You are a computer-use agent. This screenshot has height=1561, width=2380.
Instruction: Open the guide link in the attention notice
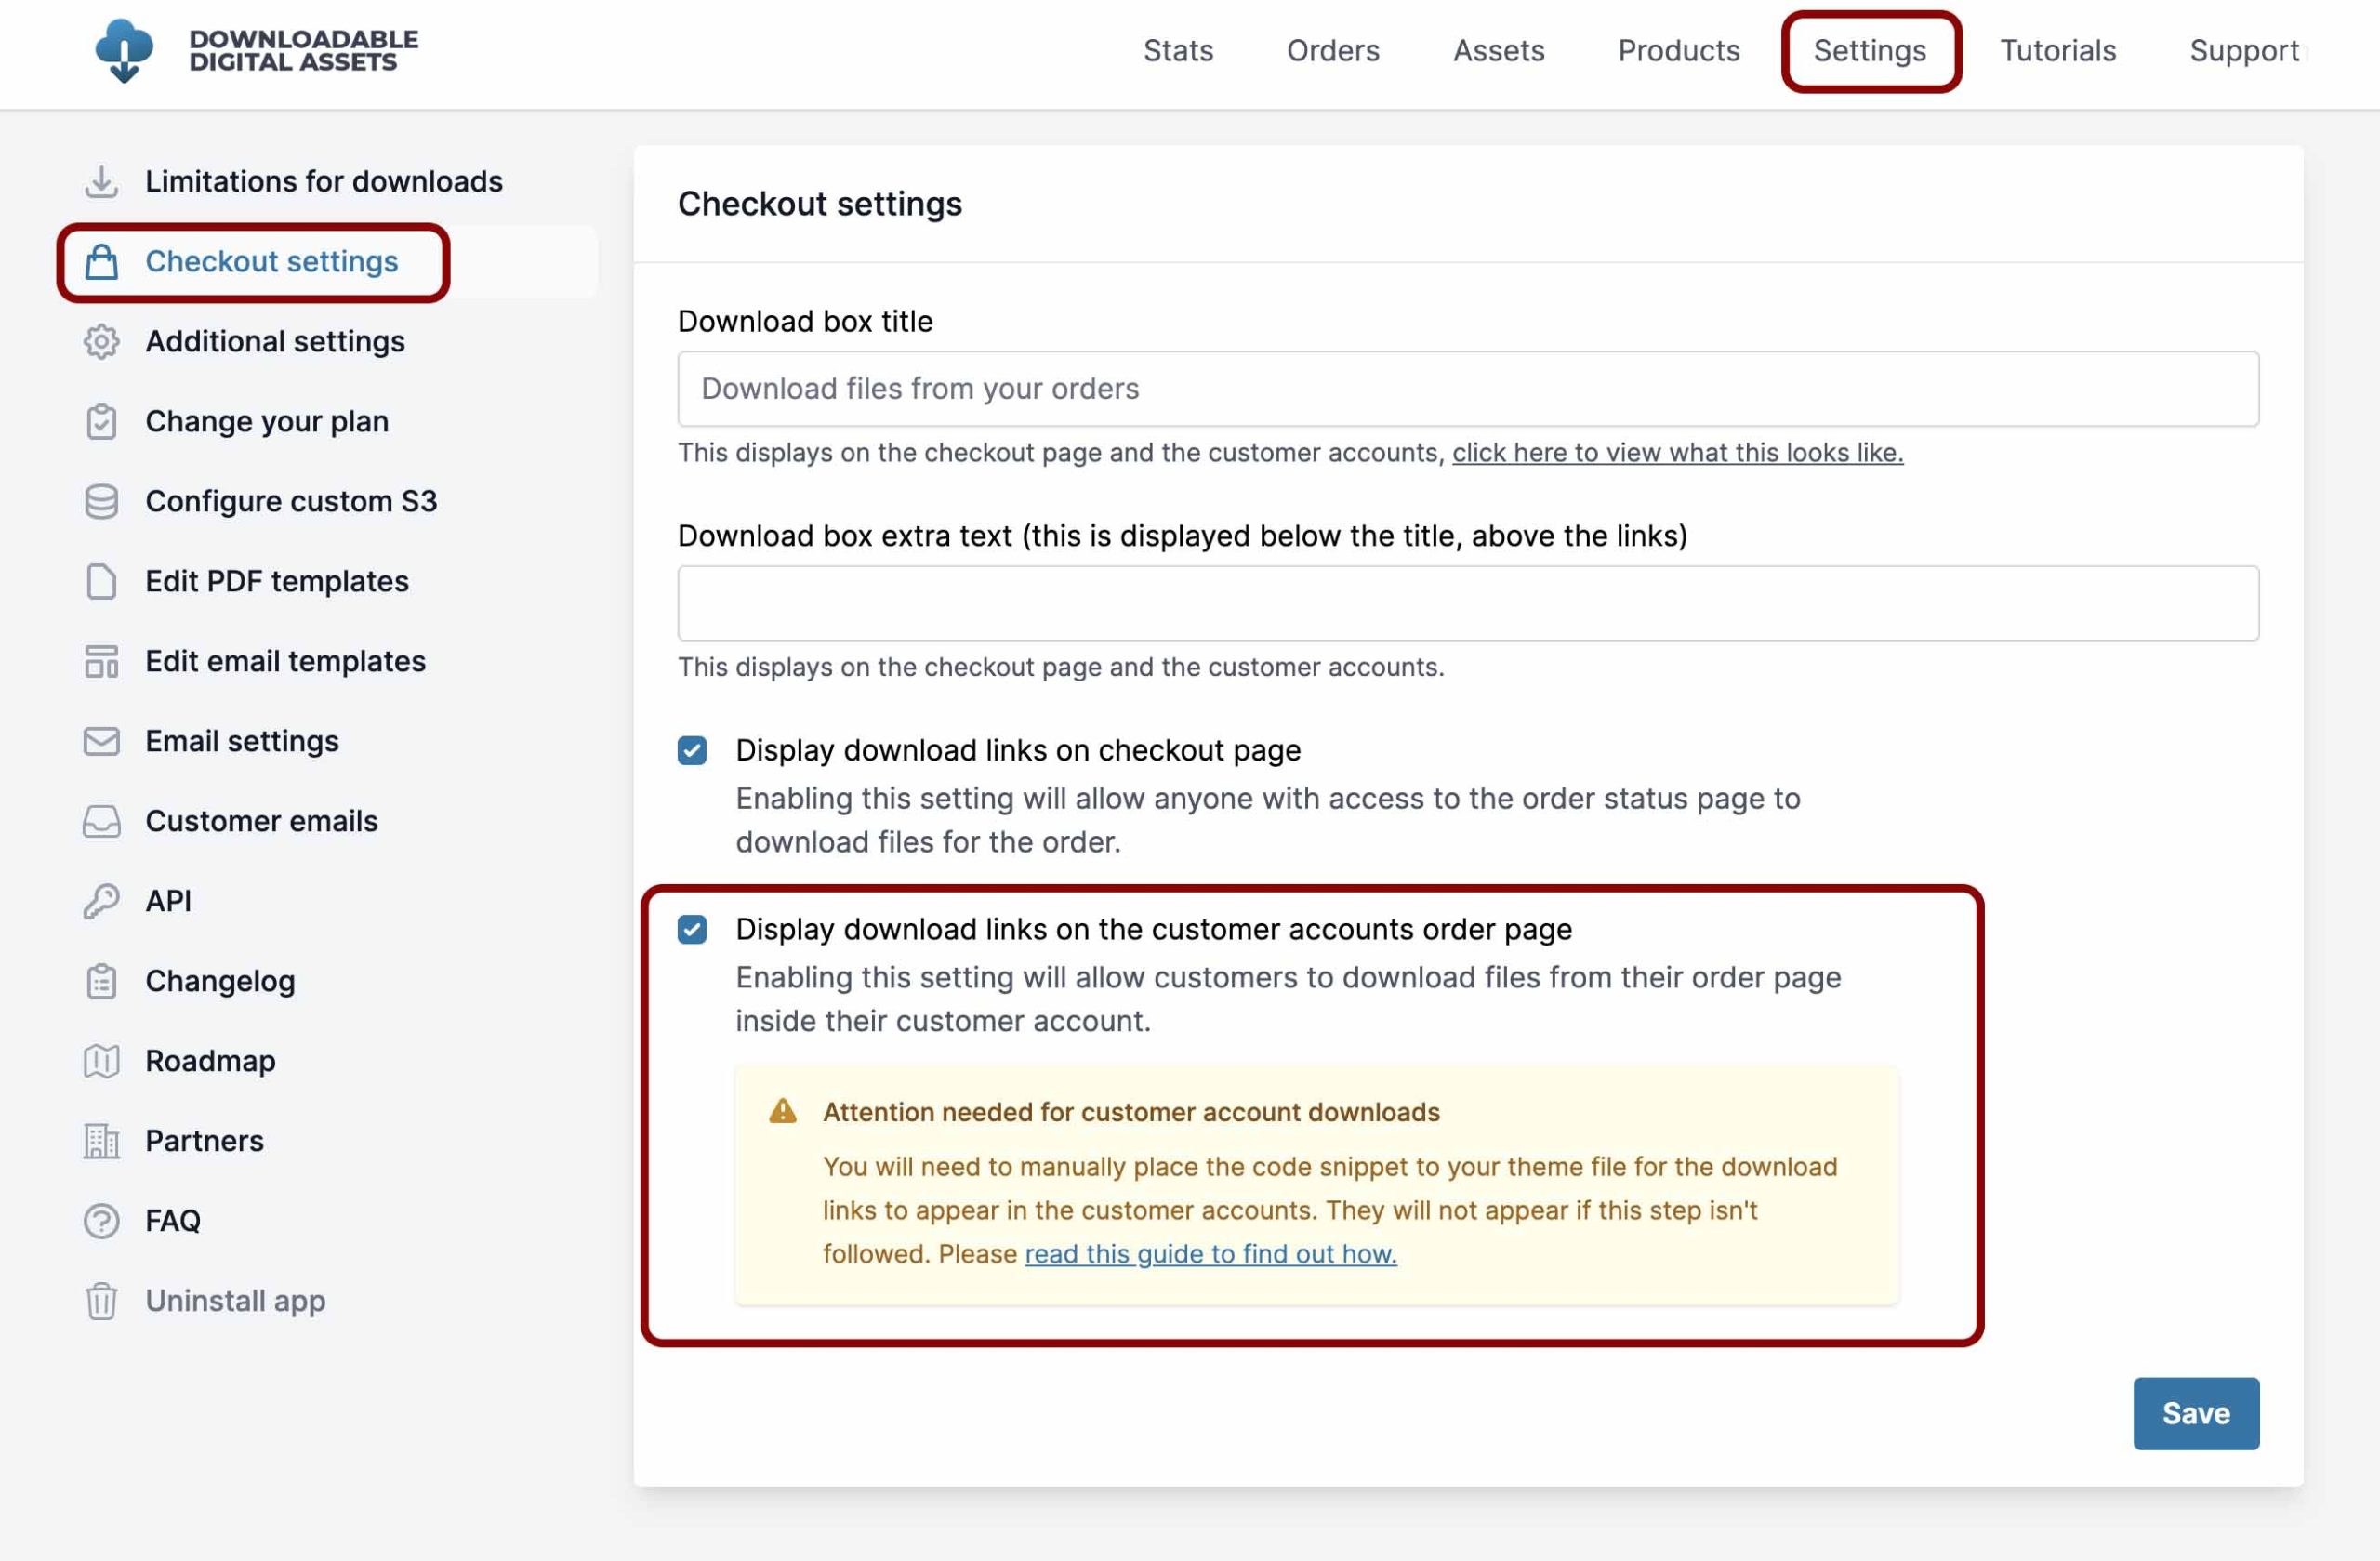[1209, 1253]
